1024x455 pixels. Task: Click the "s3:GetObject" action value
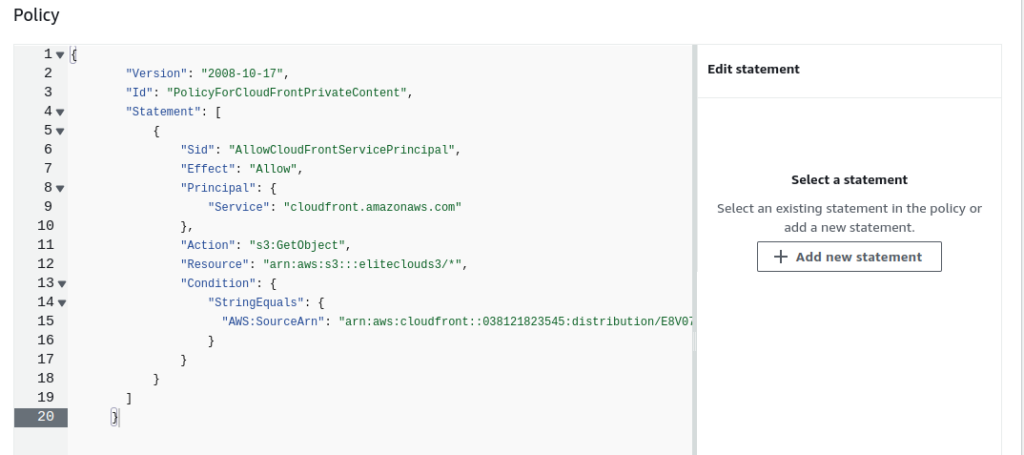point(297,245)
